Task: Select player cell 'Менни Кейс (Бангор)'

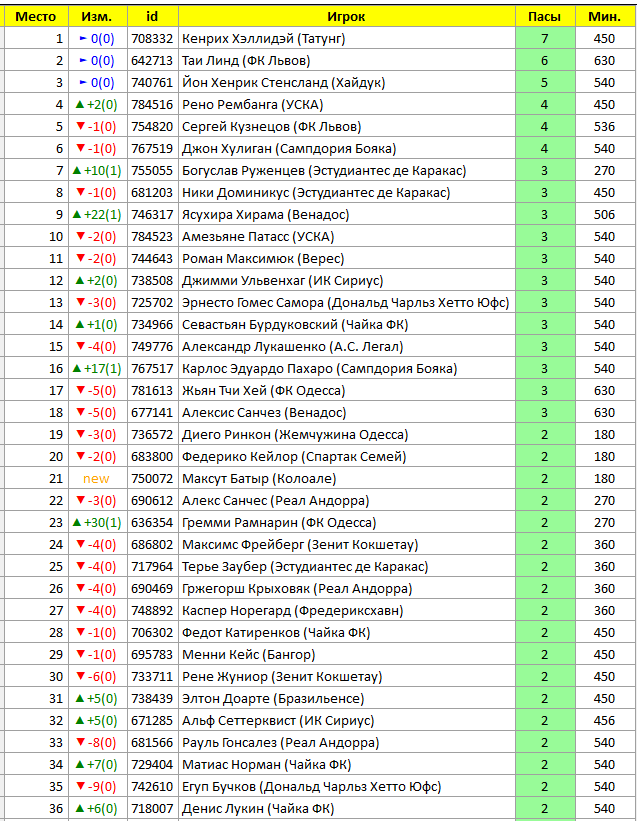Action: 347,654
